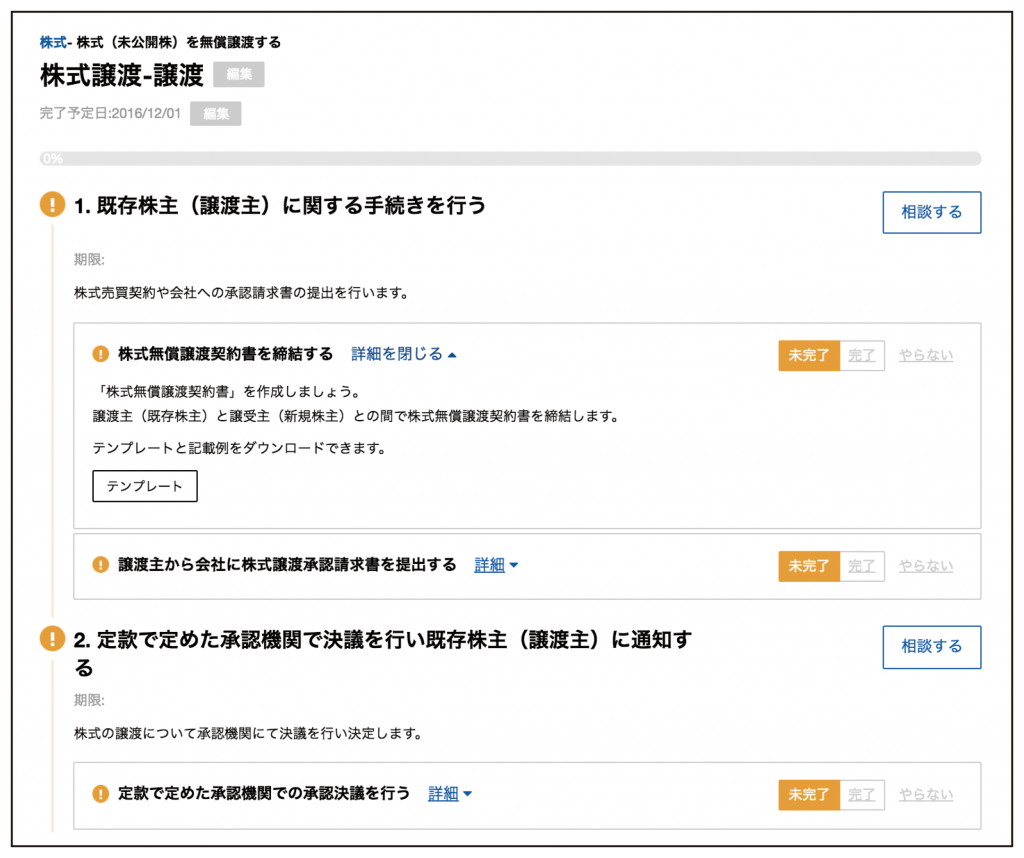The height and width of the screenshot is (858, 1024).
Task: Click 編集 button beside 株式譲渡-譲渡 title
Action: point(238,75)
